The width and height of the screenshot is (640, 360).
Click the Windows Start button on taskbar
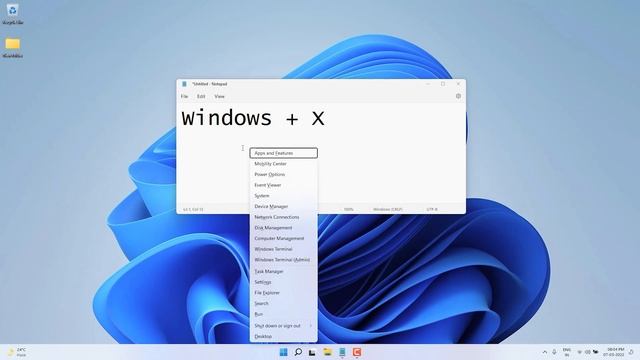coord(283,352)
